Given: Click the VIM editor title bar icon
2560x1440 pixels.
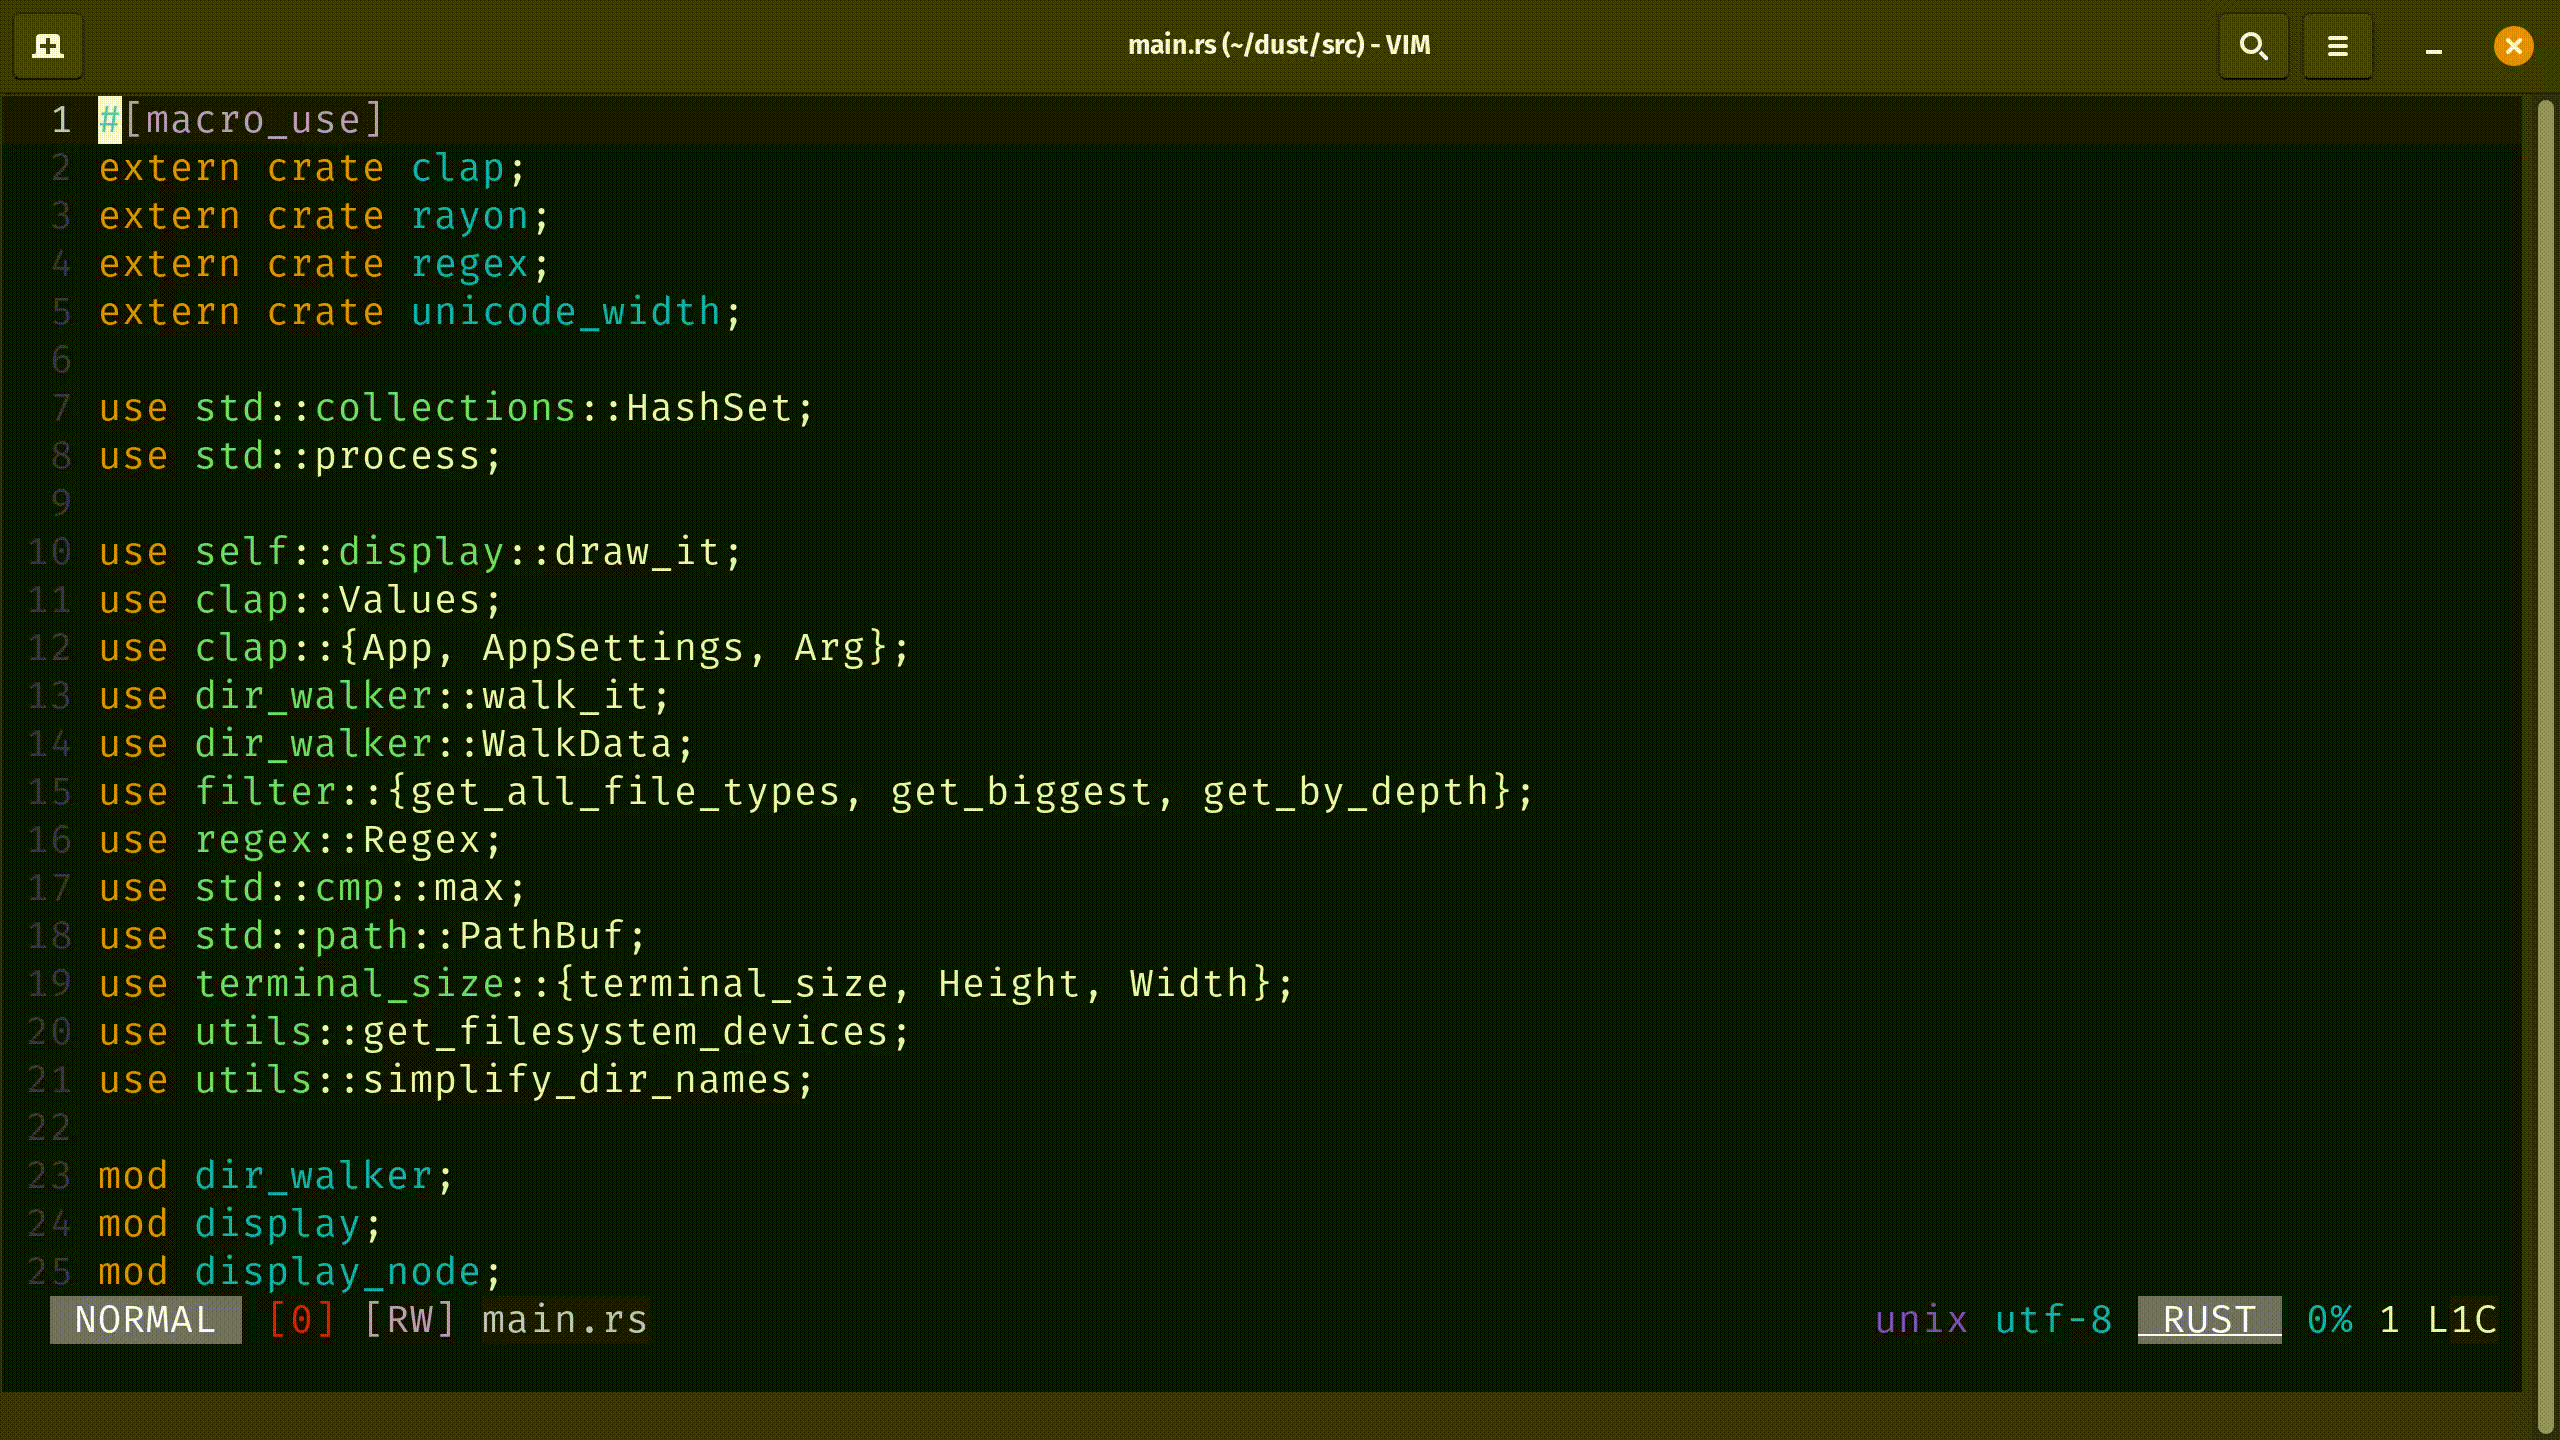Looking at the screenshot, I should [47, 44].
